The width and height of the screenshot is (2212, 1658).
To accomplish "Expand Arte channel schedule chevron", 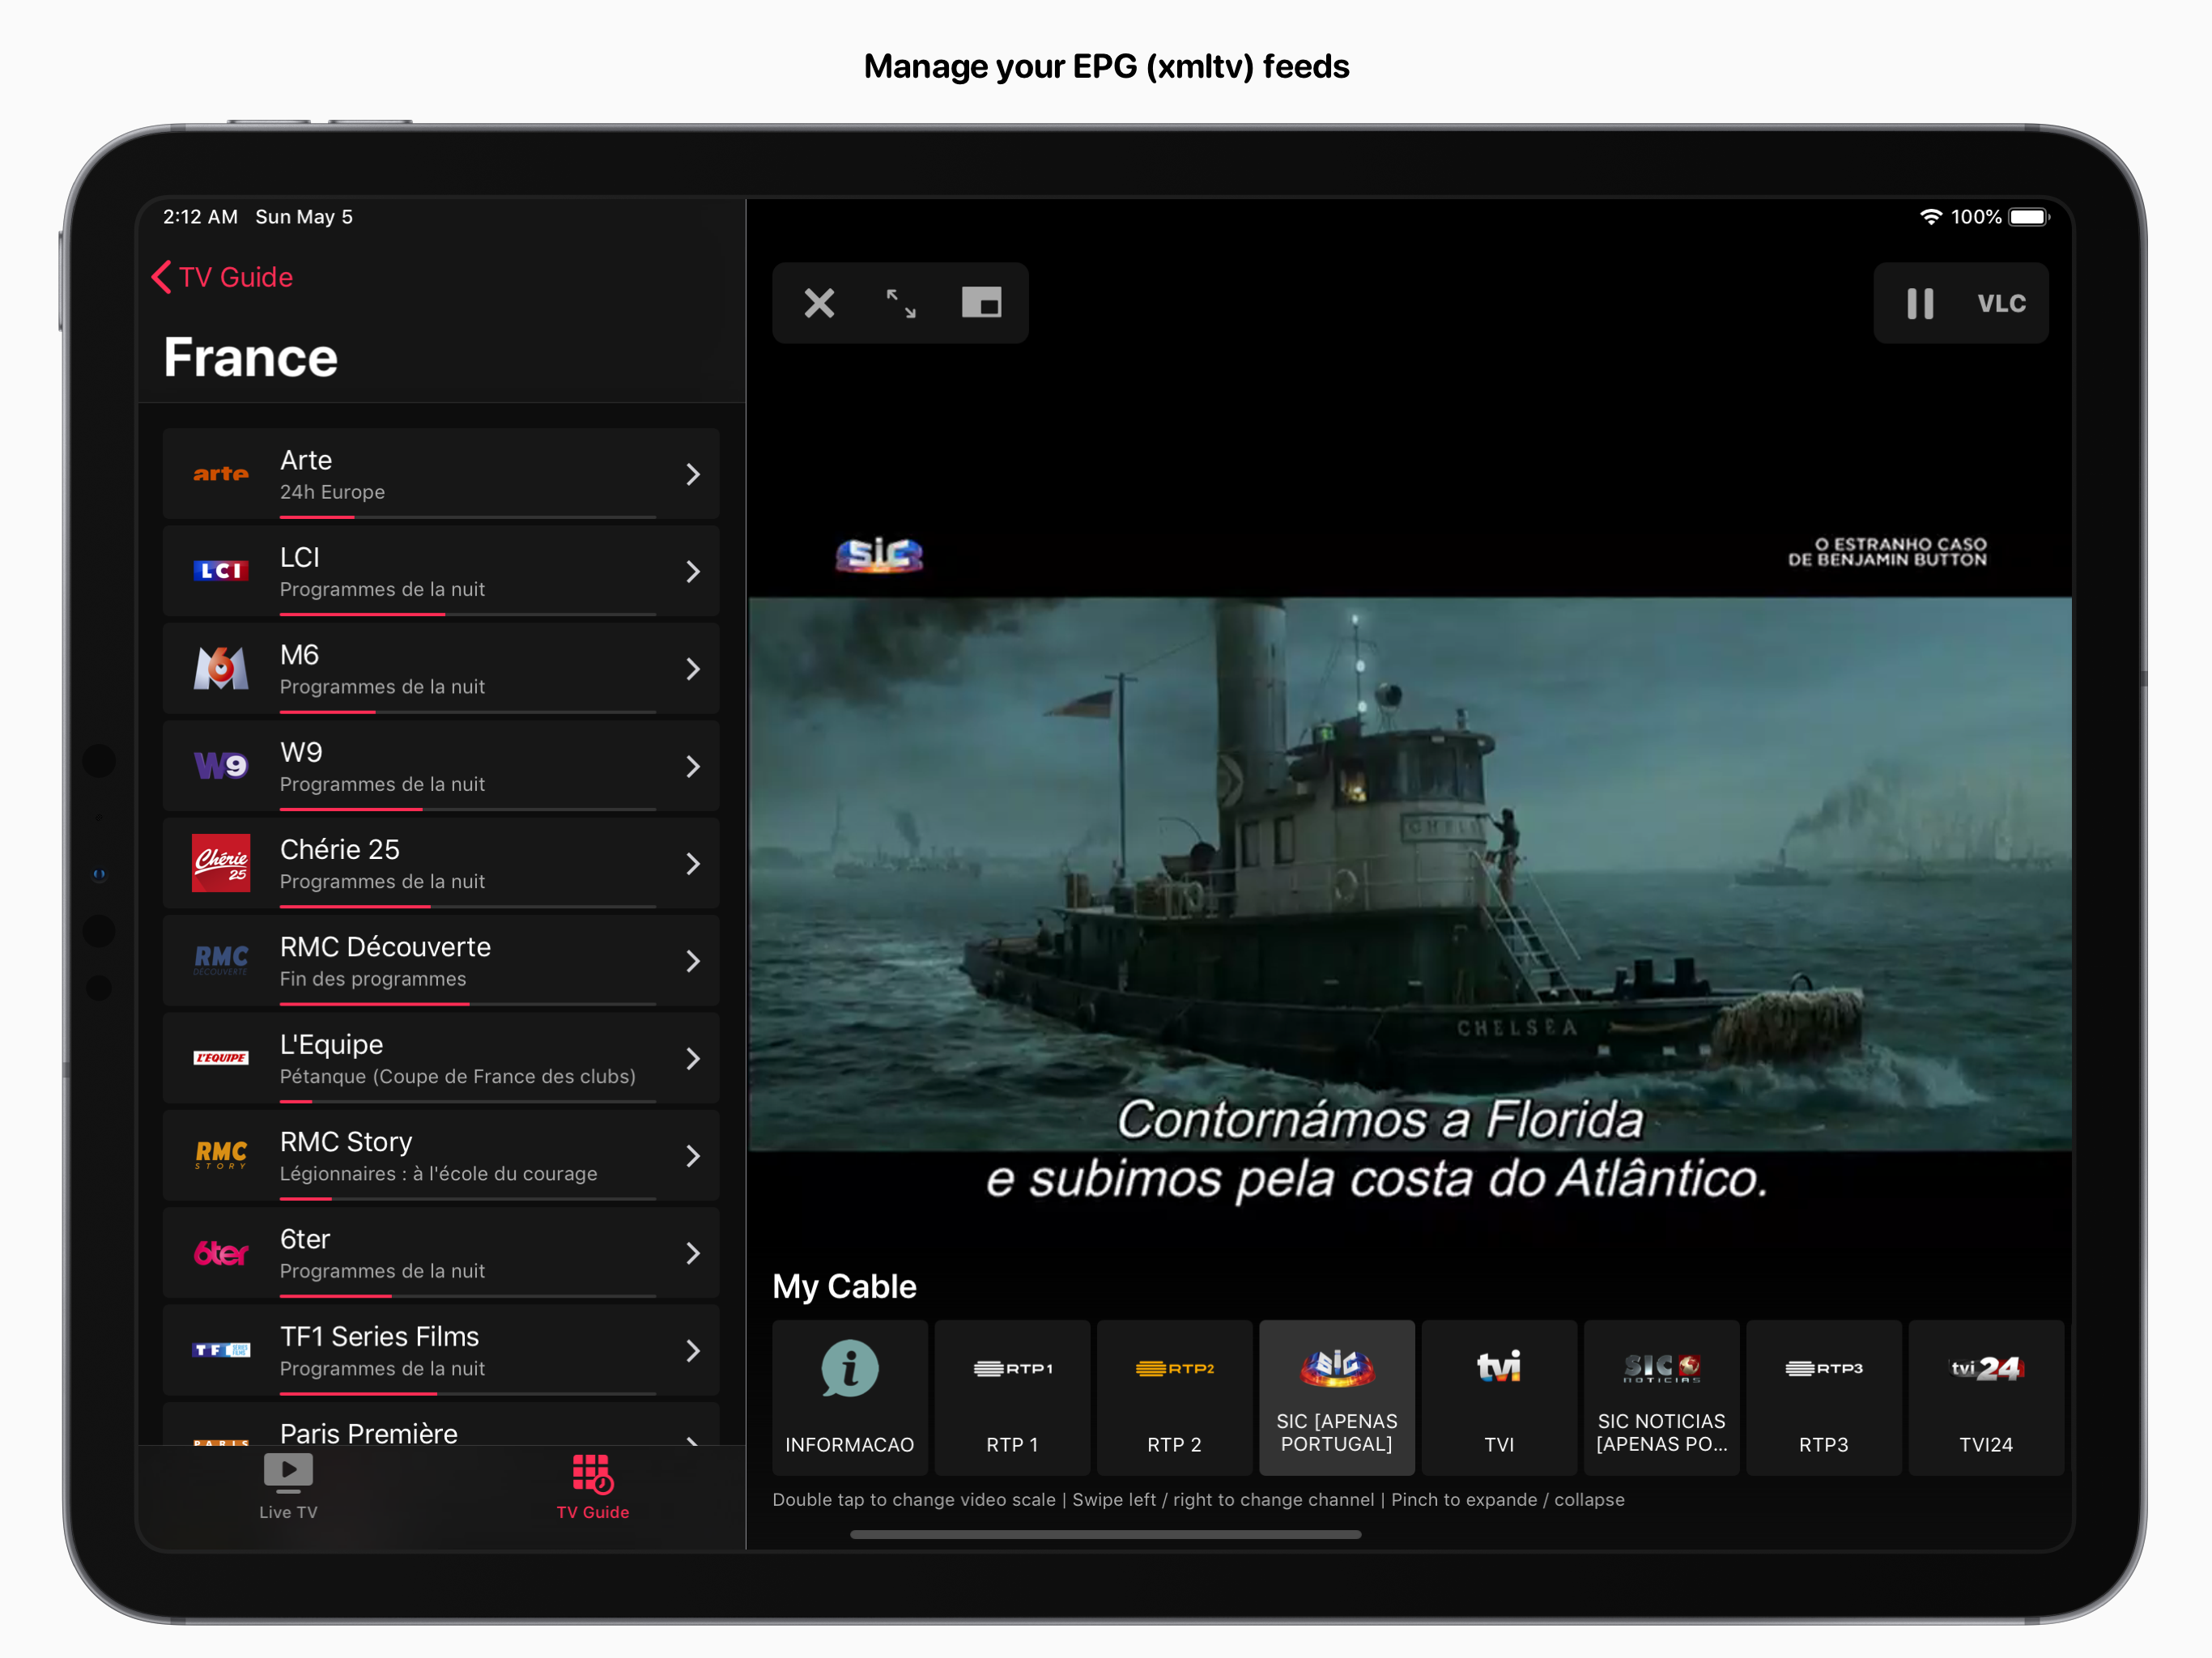I will 693,475.
